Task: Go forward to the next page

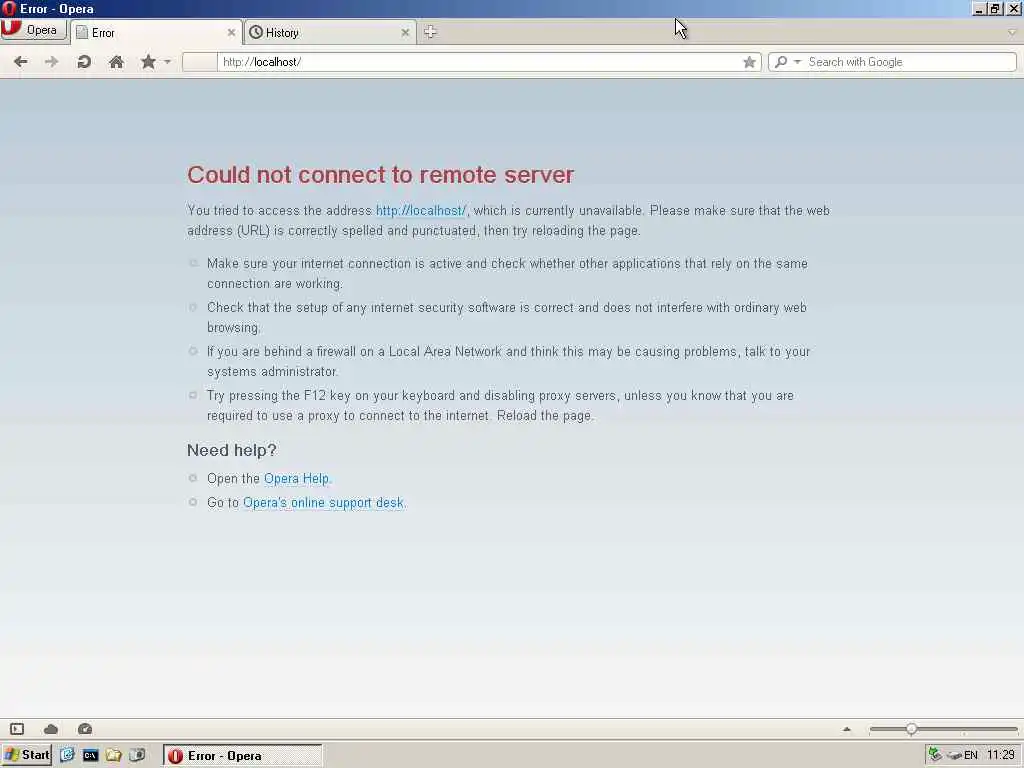Action: (51, 62)
